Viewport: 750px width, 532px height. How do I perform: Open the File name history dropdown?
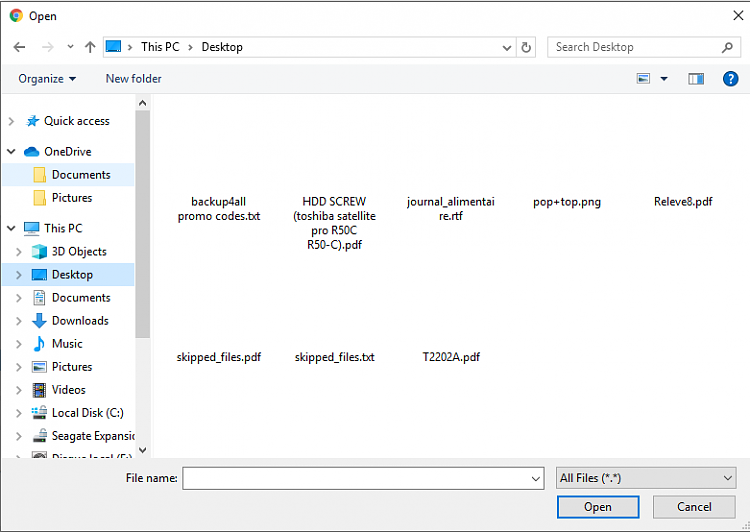coord(536,478)
